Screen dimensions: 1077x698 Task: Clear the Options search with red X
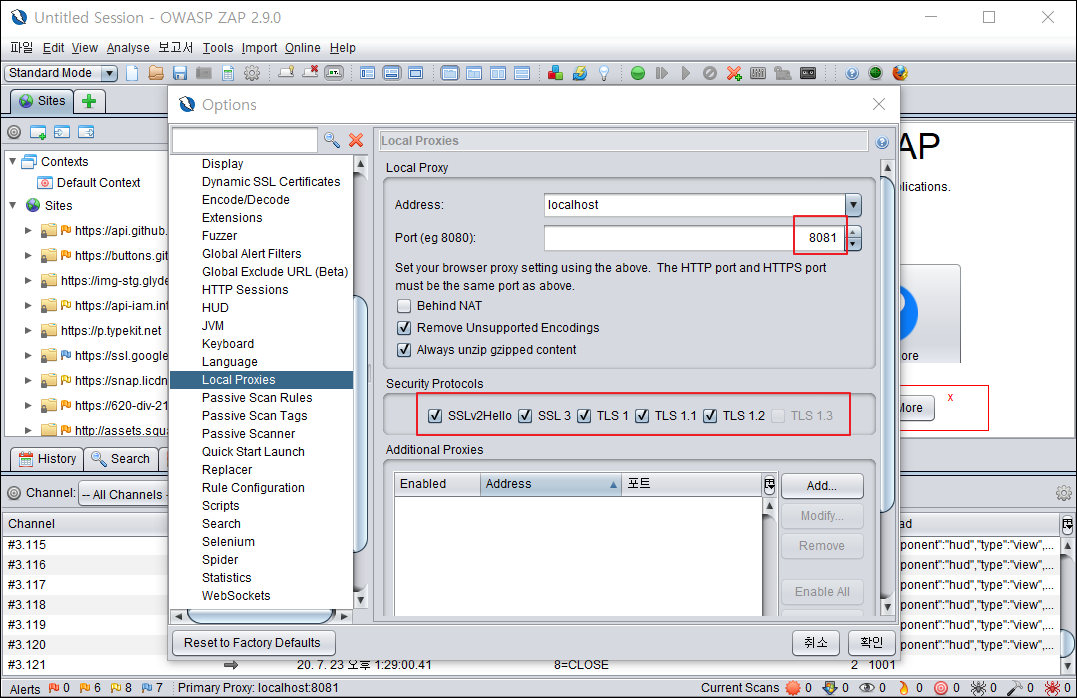tap(356, 140)
